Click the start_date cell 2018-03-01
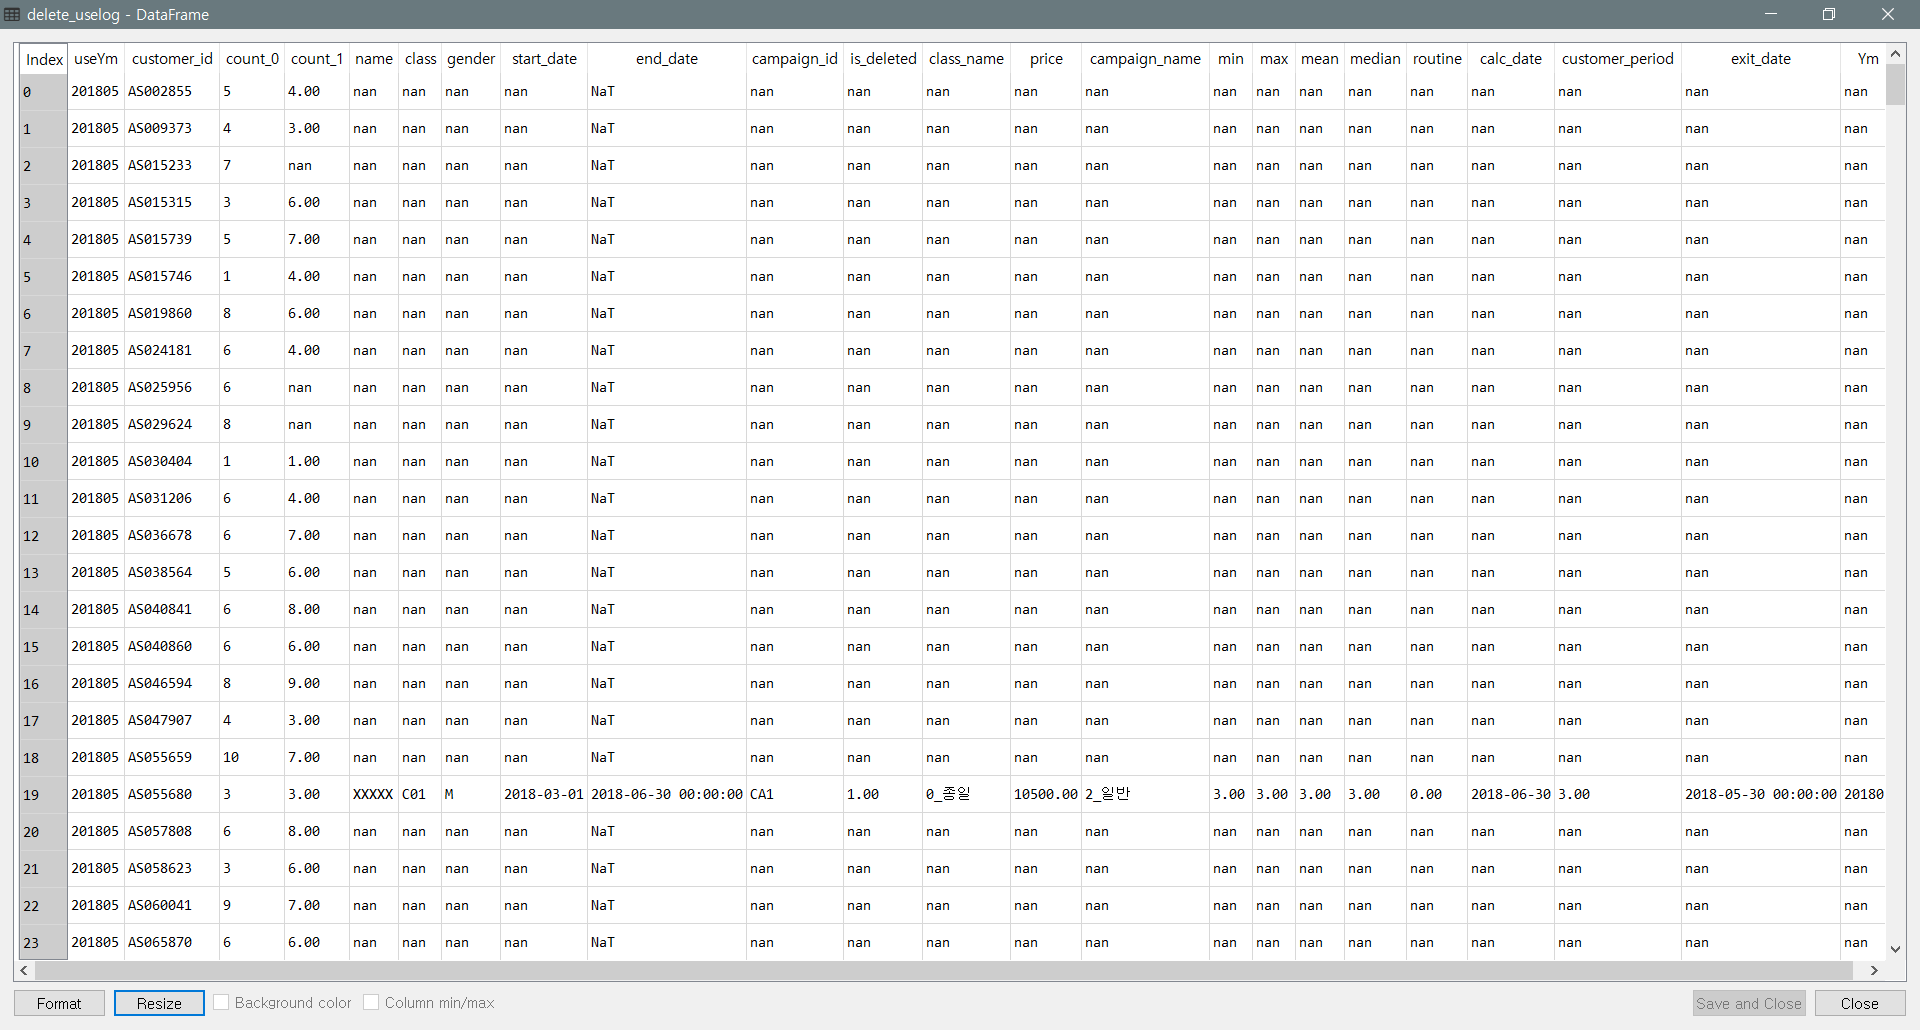 coord(543,795)
